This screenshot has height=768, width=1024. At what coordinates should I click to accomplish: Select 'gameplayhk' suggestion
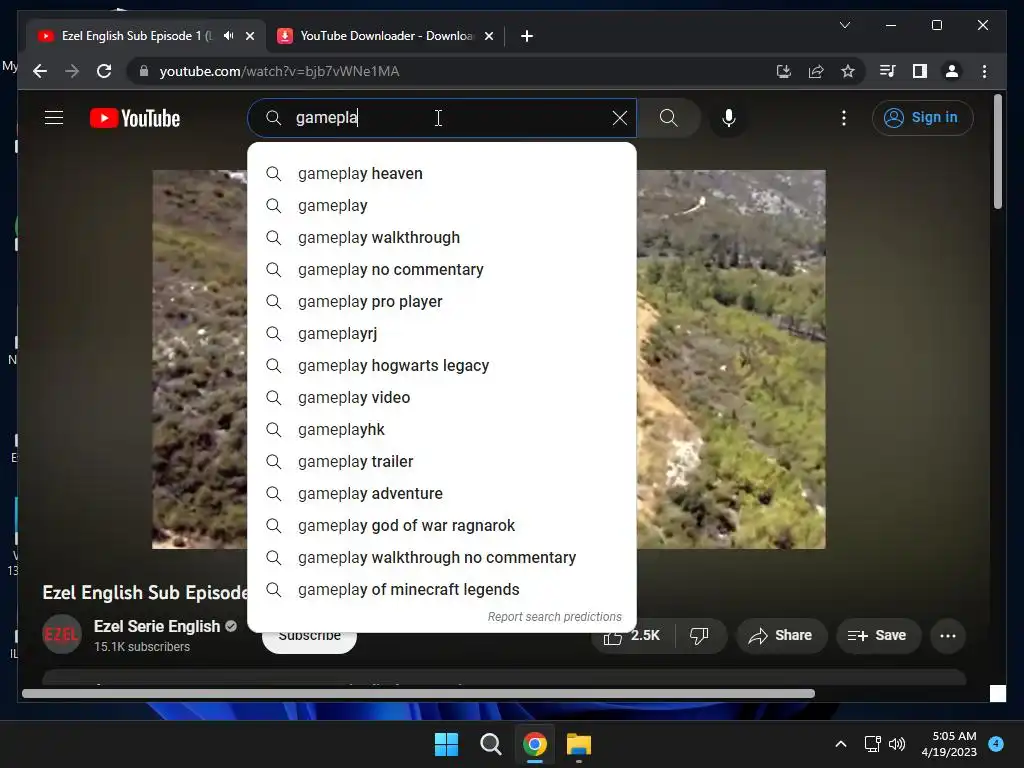pyautogui.click(x=442, y=430)
